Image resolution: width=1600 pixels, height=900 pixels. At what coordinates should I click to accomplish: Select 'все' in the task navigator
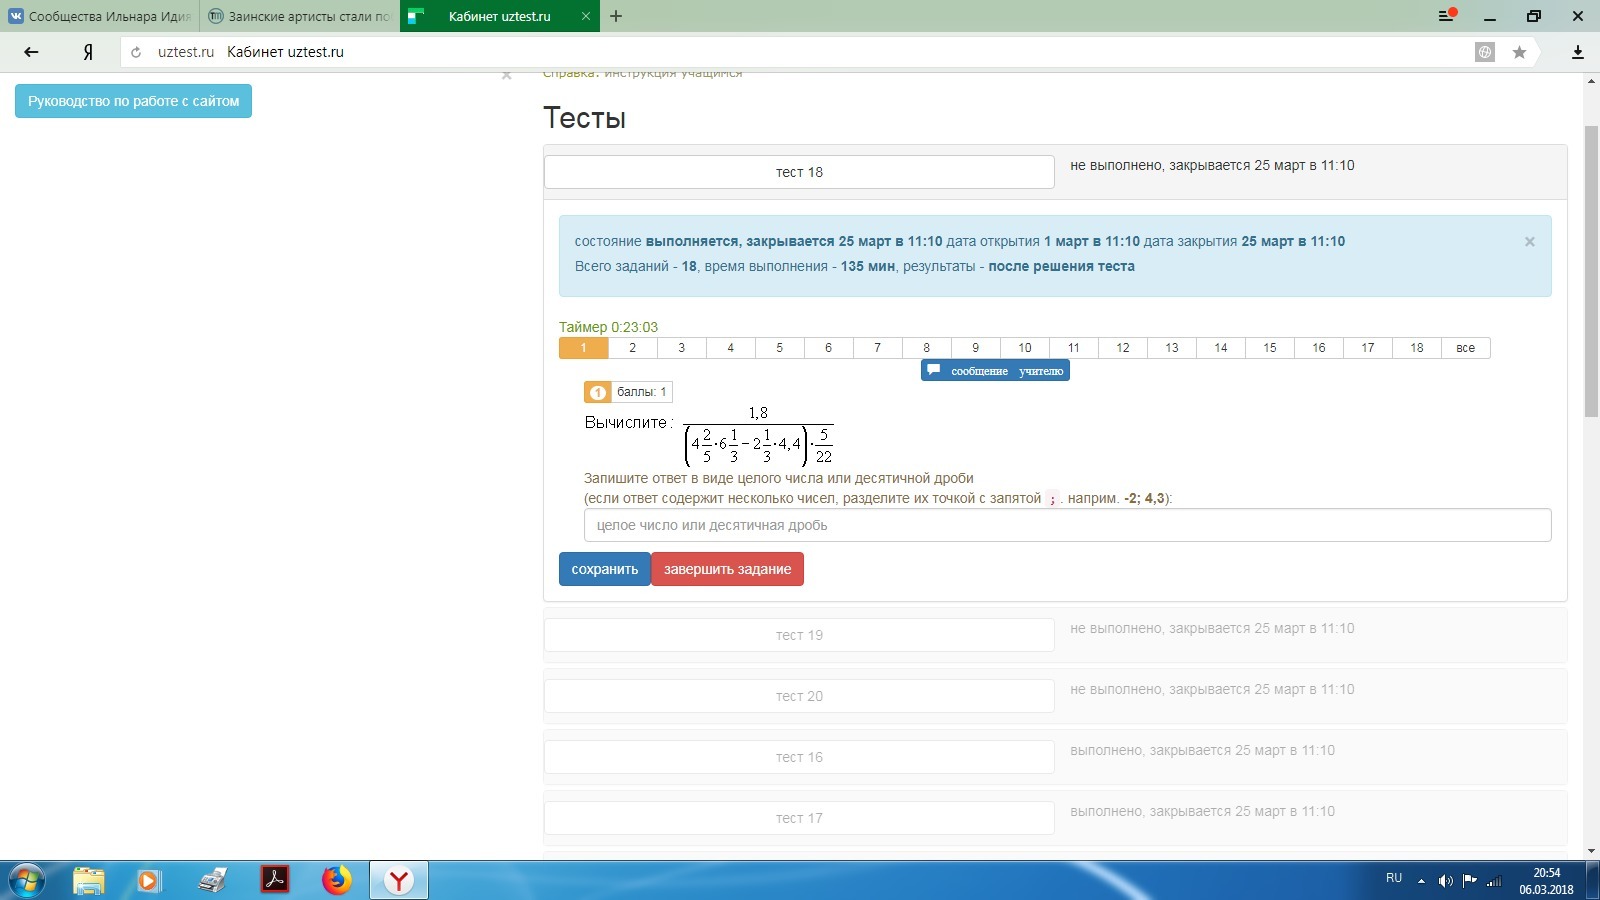click(1465, 348)
